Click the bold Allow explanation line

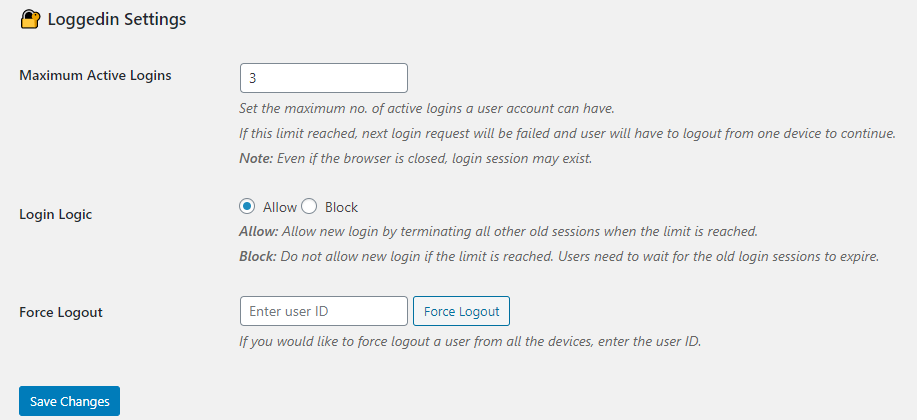(x=499, y=231)
